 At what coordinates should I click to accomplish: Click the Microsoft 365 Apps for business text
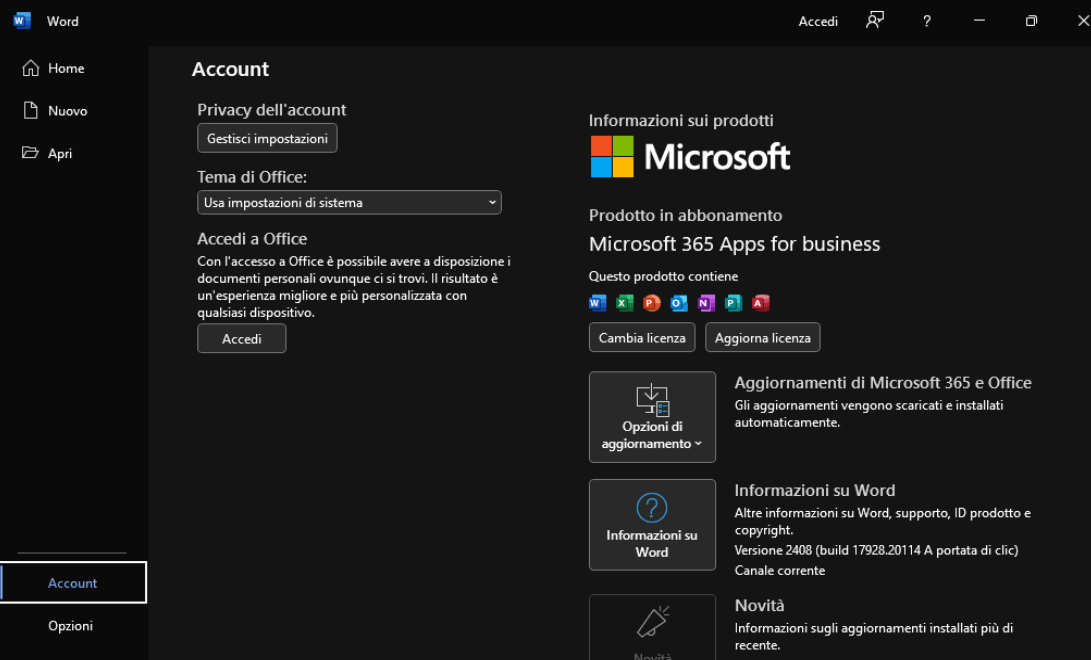click(735, 244)
